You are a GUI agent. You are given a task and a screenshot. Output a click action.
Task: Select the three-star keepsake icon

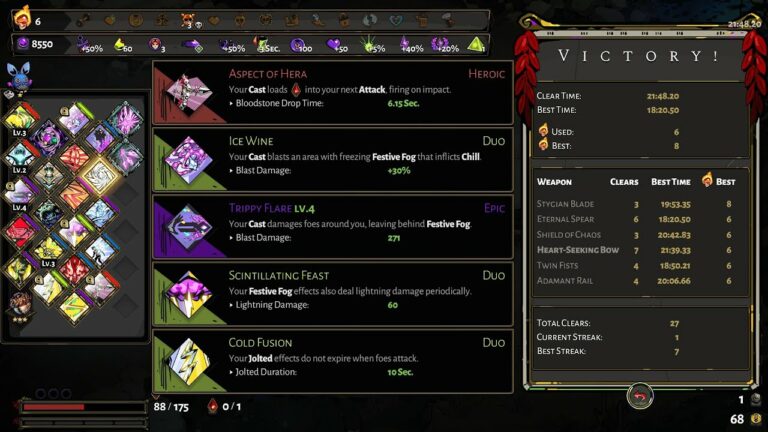click(x=21, y=308)
